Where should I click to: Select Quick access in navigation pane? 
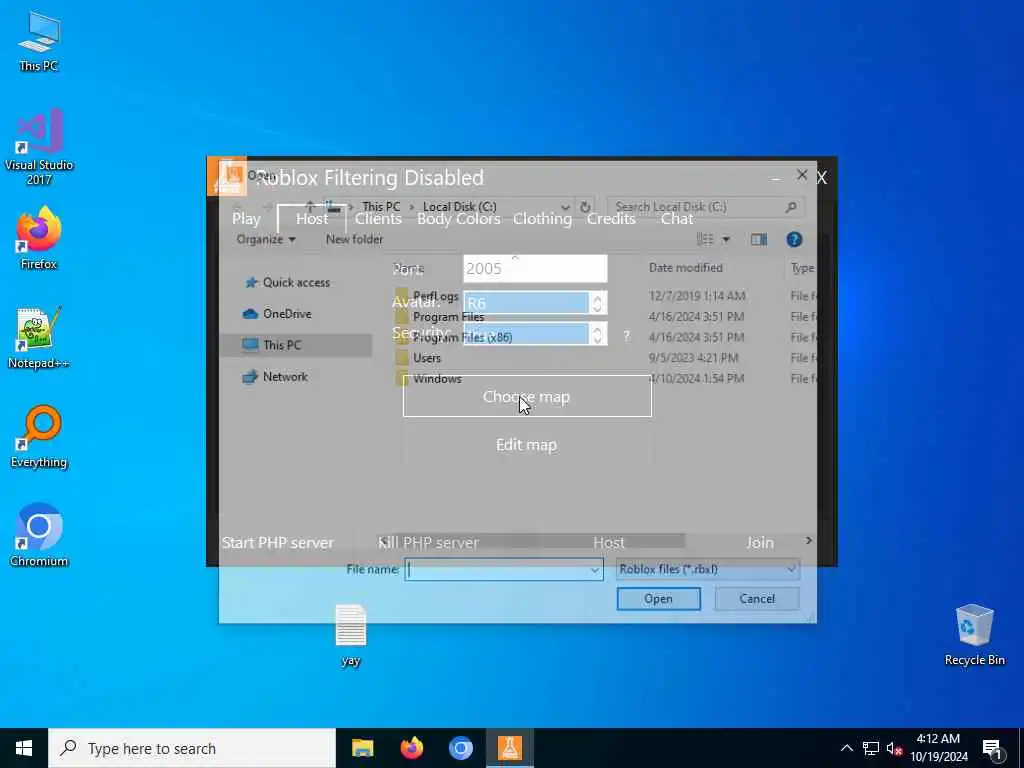click(x=287, y=283)
